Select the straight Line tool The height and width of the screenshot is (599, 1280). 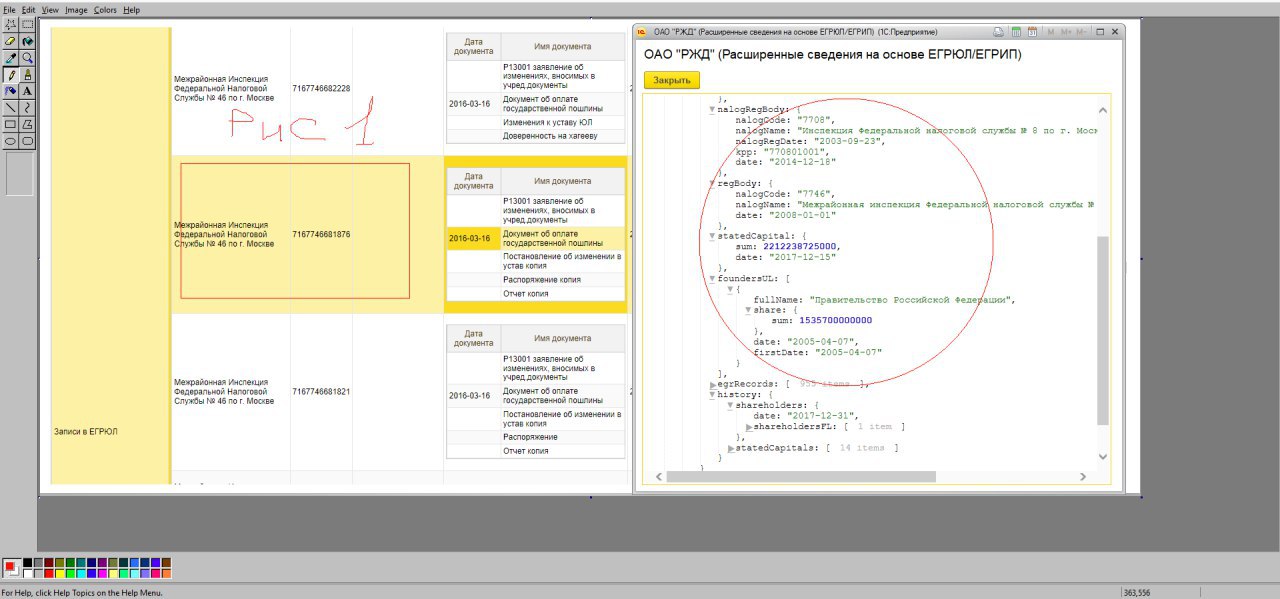click(x=10, y=106)
